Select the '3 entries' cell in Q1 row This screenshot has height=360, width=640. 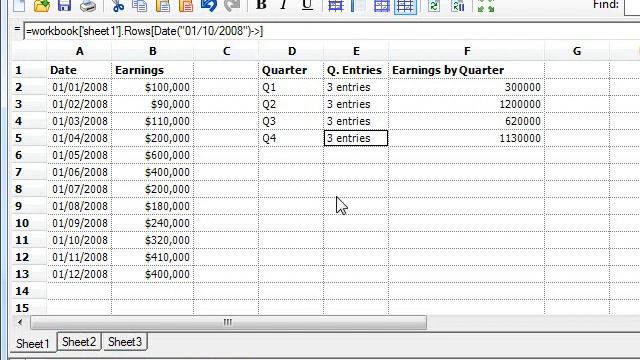click(x=356, y=87)
